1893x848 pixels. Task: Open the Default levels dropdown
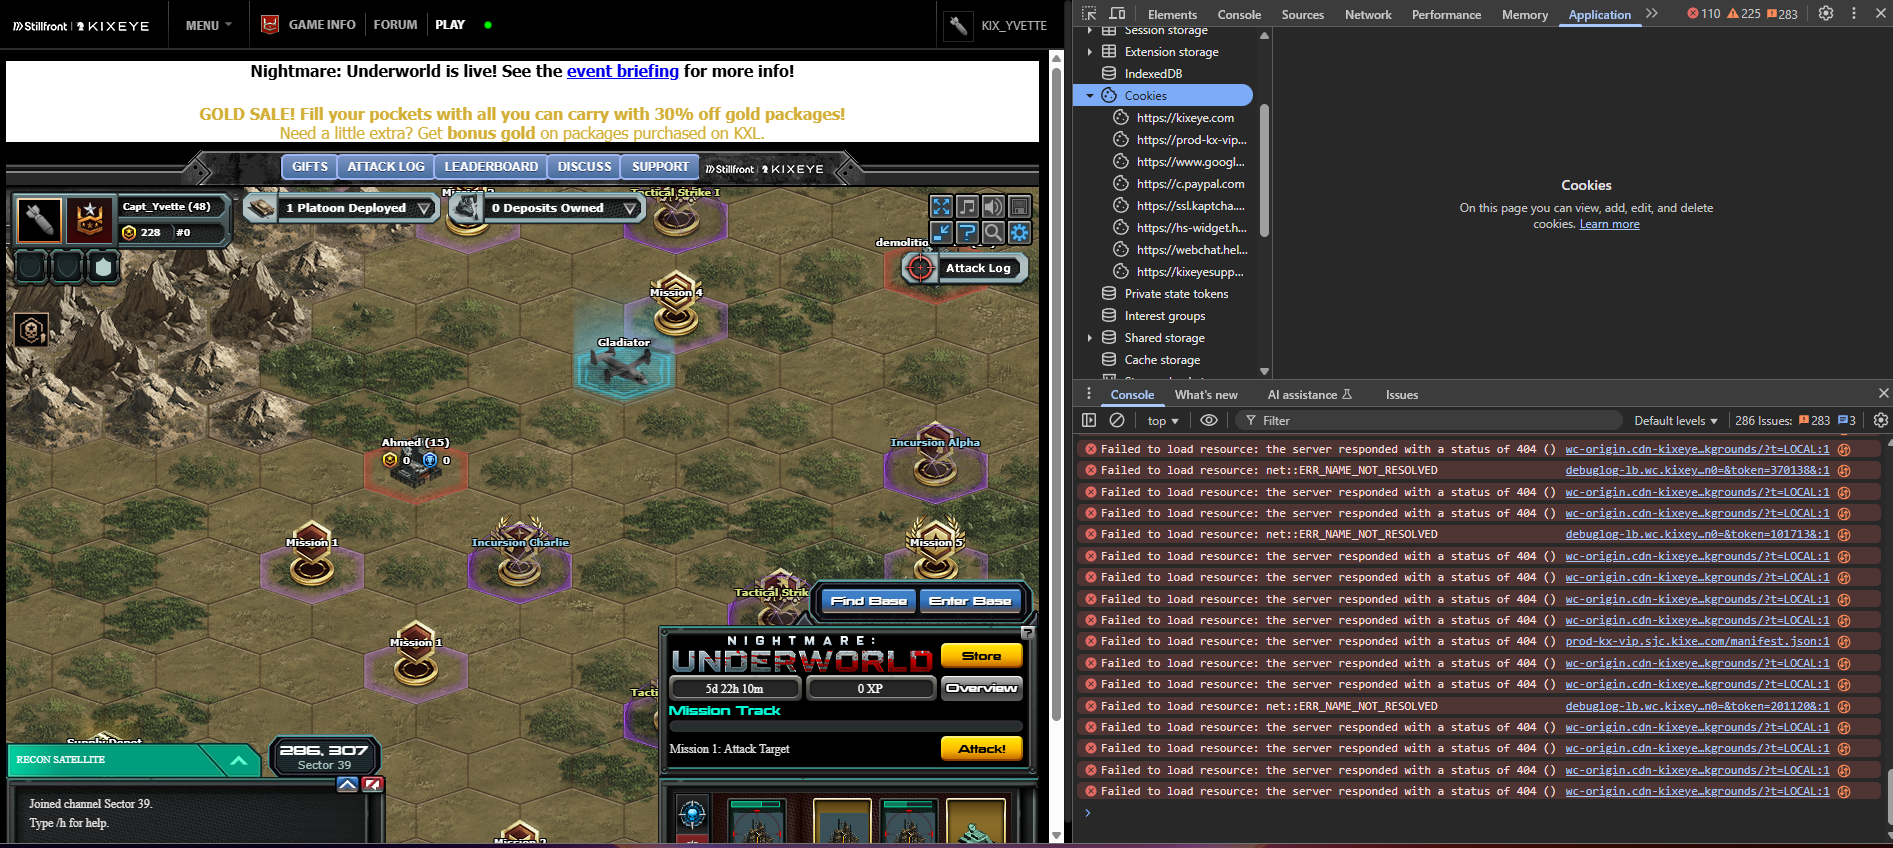pos(1675,421)
